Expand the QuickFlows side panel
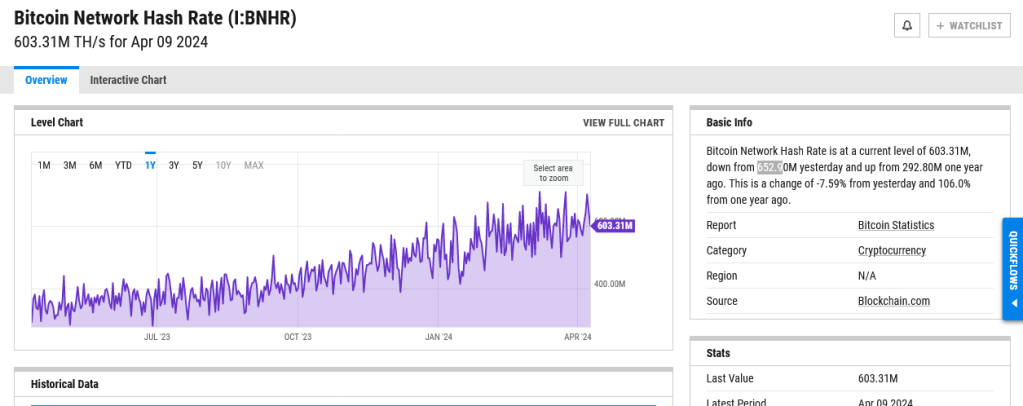 [1012, 269]
